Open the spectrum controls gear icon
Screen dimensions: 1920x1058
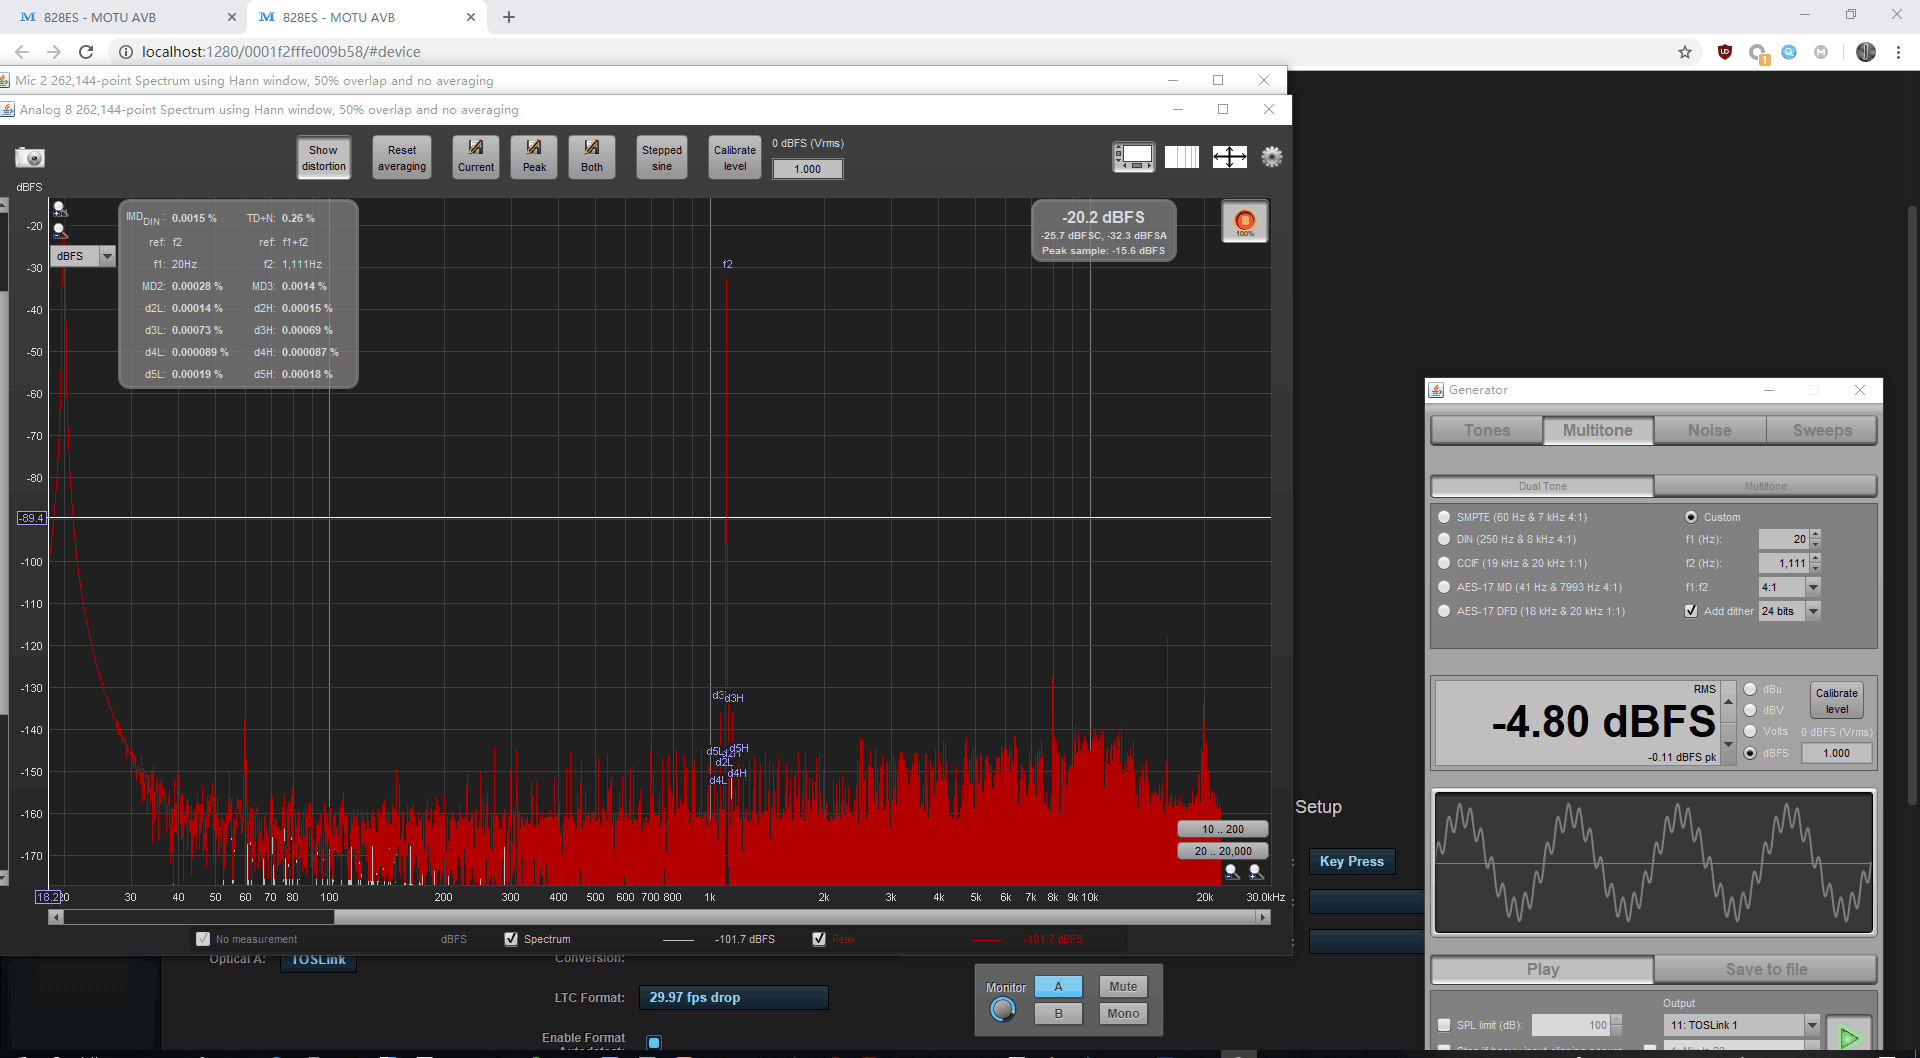1272,157
